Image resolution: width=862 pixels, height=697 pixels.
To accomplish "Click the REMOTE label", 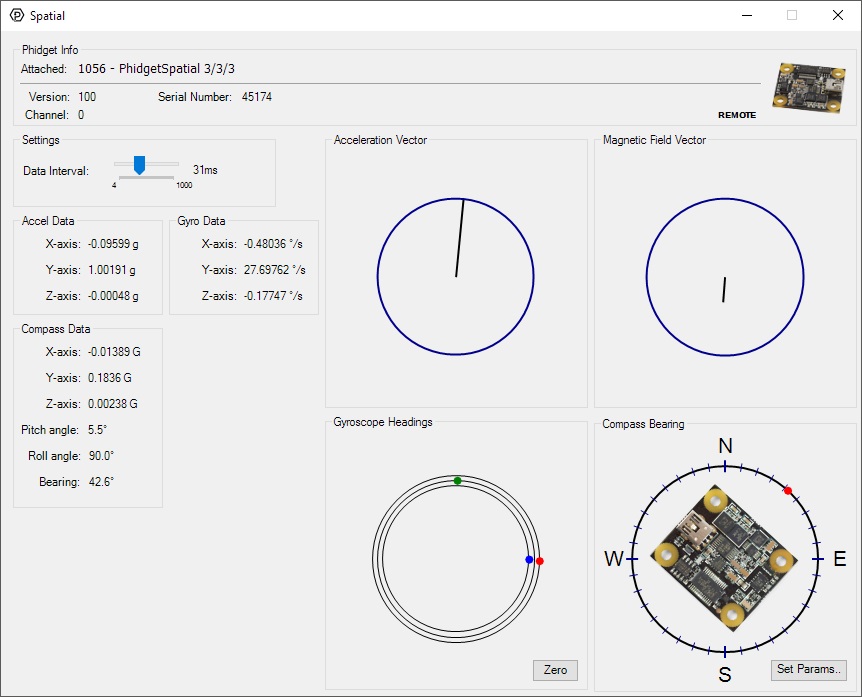I will pyautogui.click(x=737, y=115).
